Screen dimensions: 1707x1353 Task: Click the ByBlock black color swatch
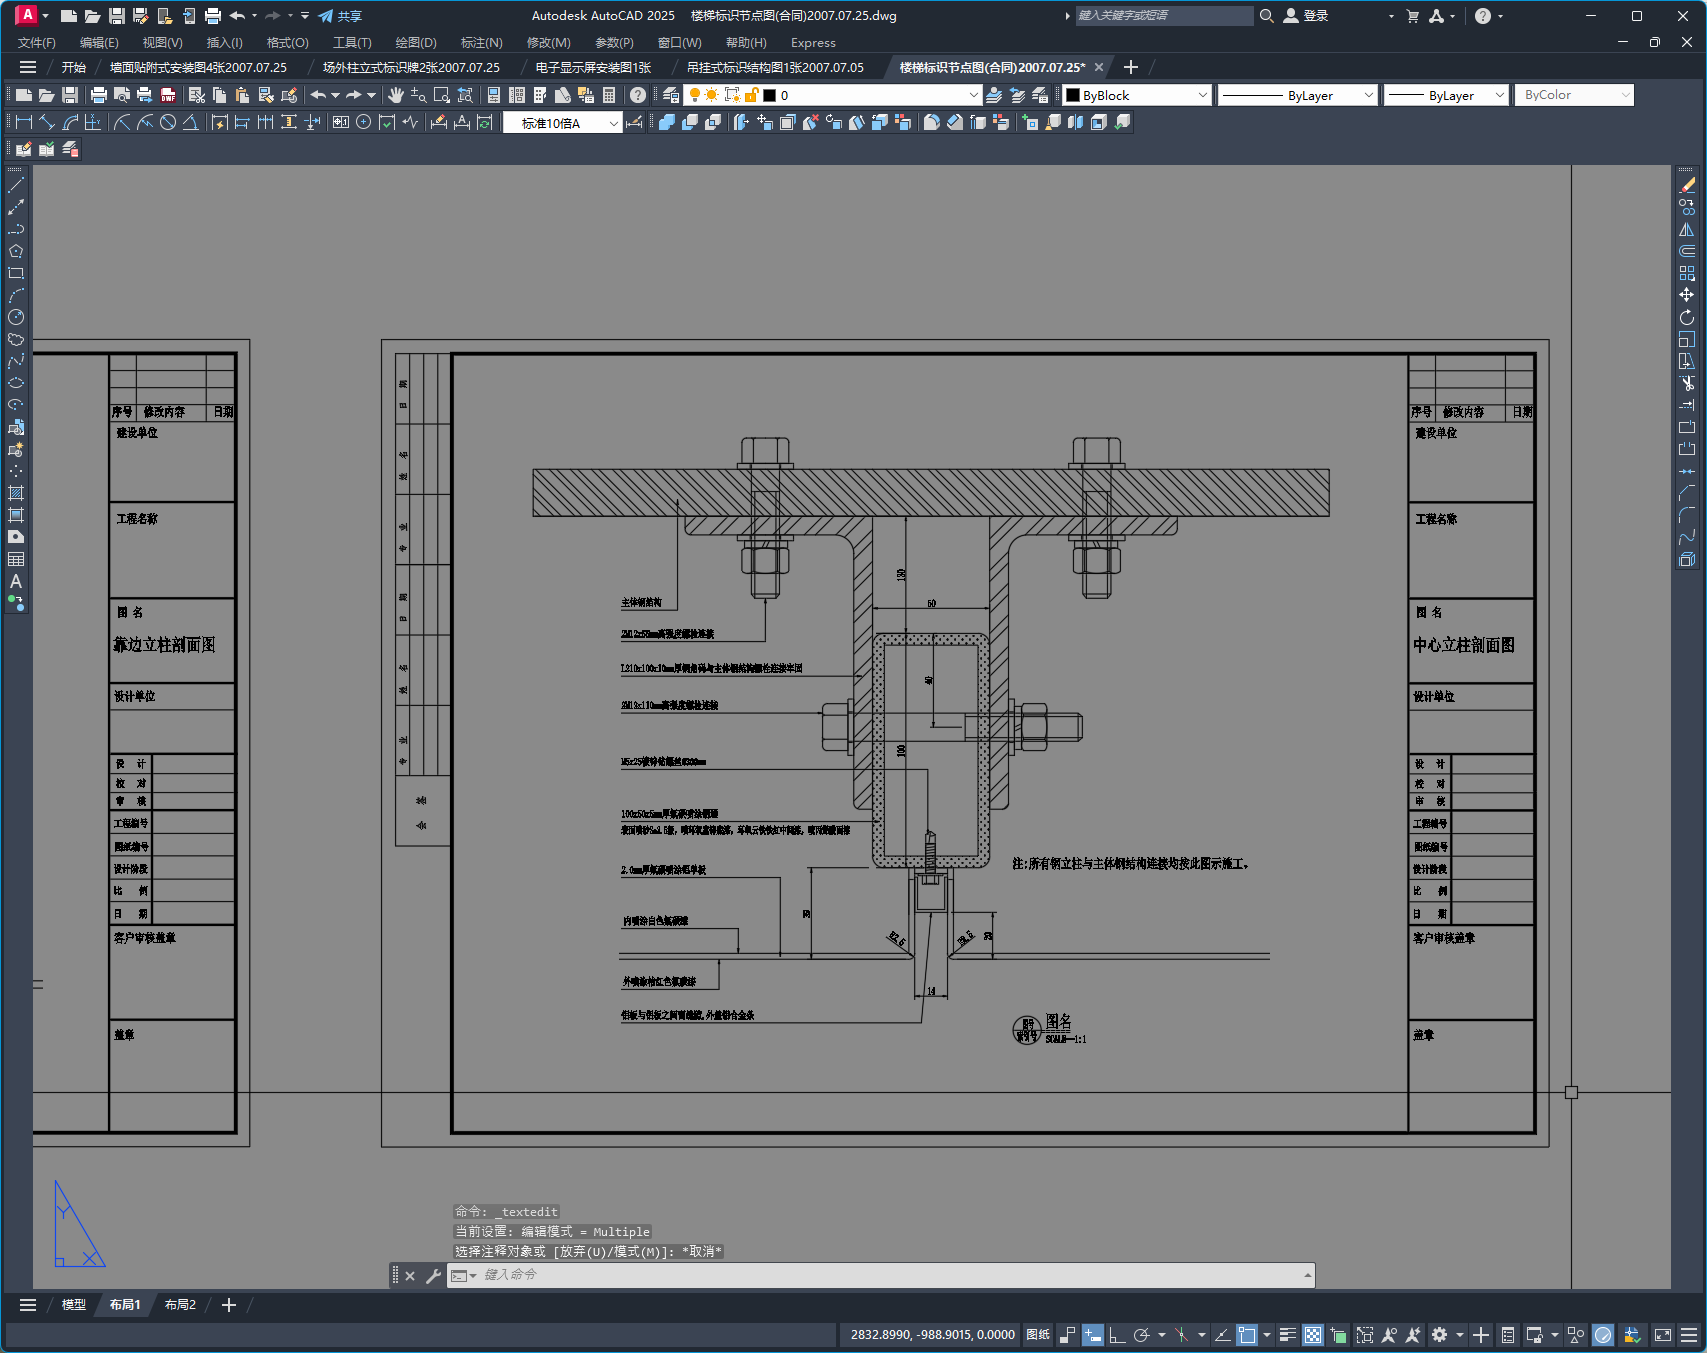pyautogui.click(x=1073, y=95)
